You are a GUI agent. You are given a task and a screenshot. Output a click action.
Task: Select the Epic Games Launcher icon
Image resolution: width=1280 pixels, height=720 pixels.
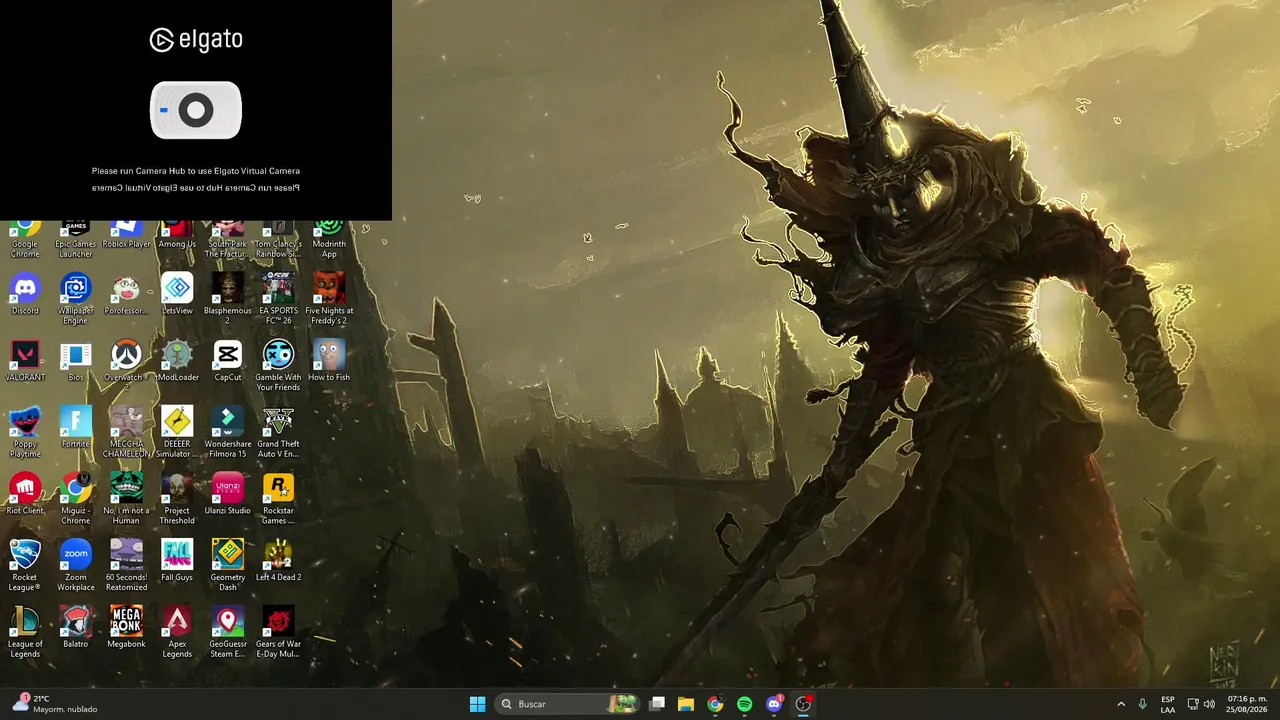[x=75, y=240]
